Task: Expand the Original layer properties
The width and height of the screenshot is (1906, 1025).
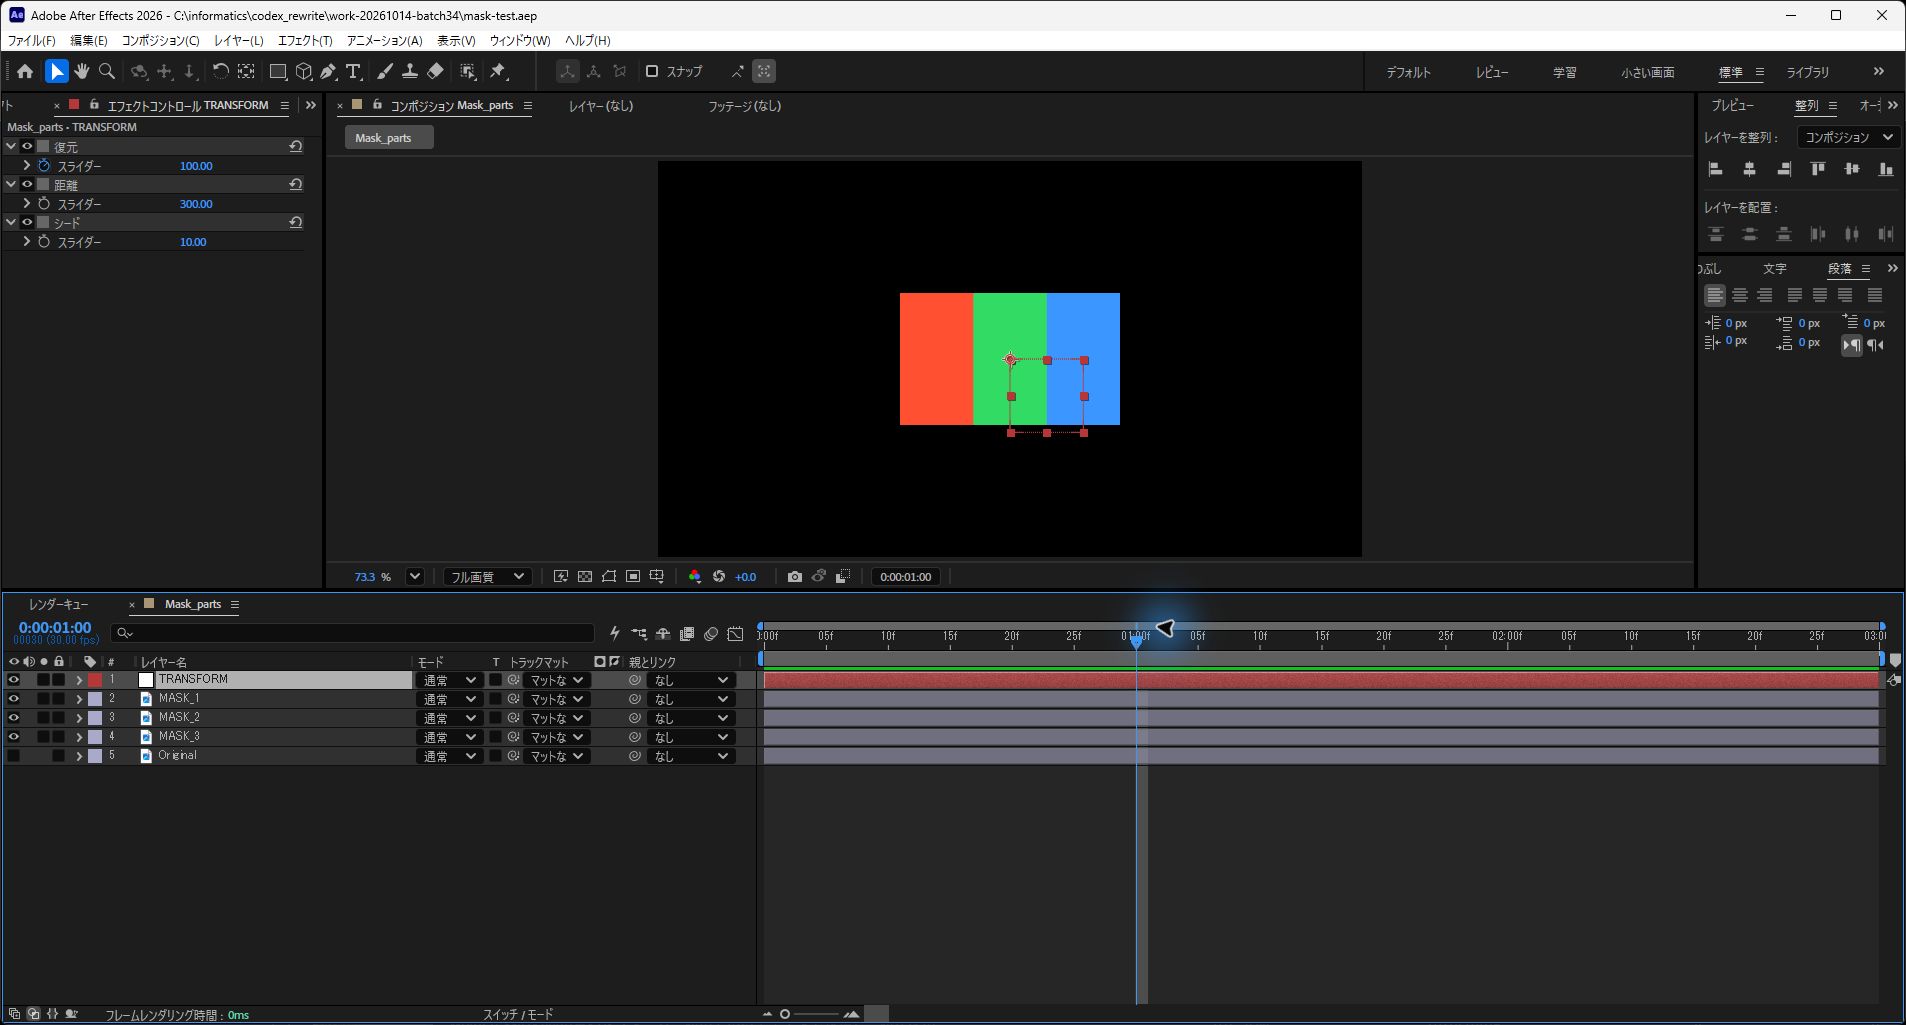Action: tap(79, 756)
